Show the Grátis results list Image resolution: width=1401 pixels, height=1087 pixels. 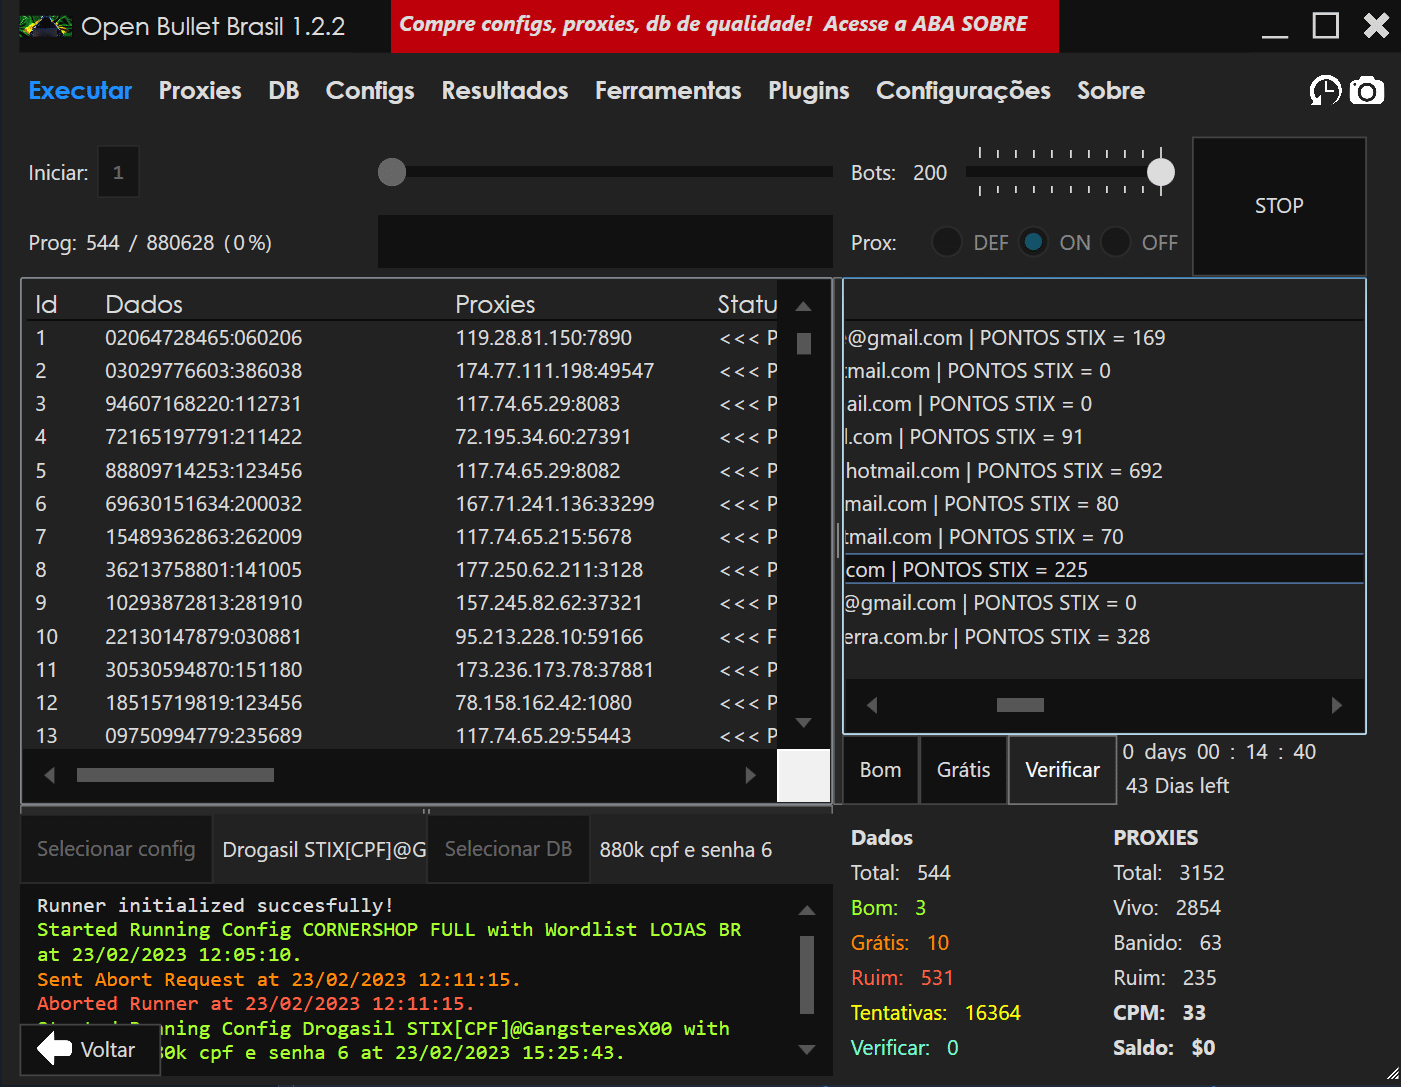tap(963, 770)
